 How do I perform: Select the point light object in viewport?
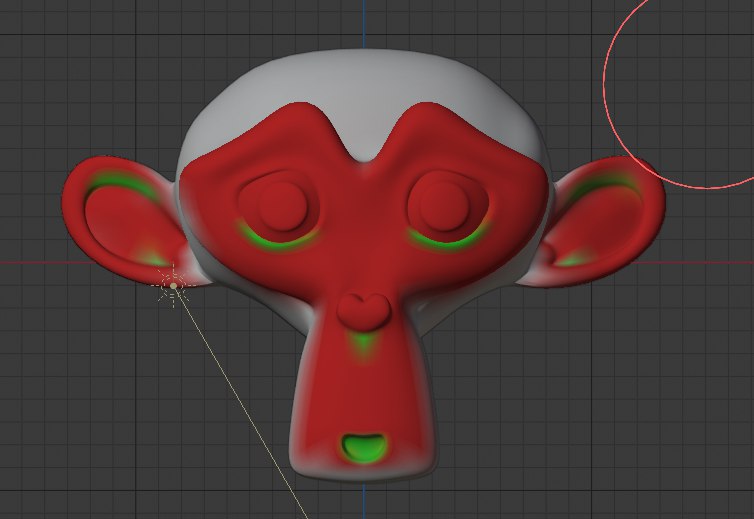pyautogui.click(x=173, y=286)
